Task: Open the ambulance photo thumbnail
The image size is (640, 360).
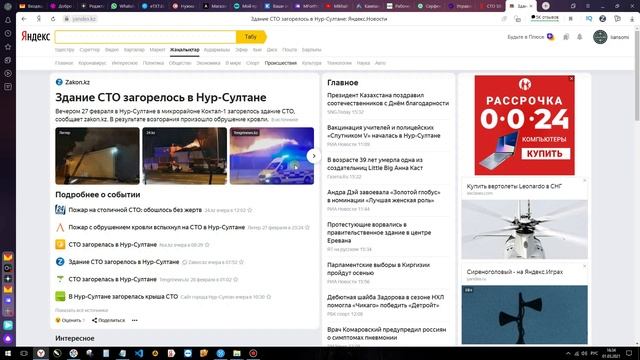Action: (x=272, y=156)
